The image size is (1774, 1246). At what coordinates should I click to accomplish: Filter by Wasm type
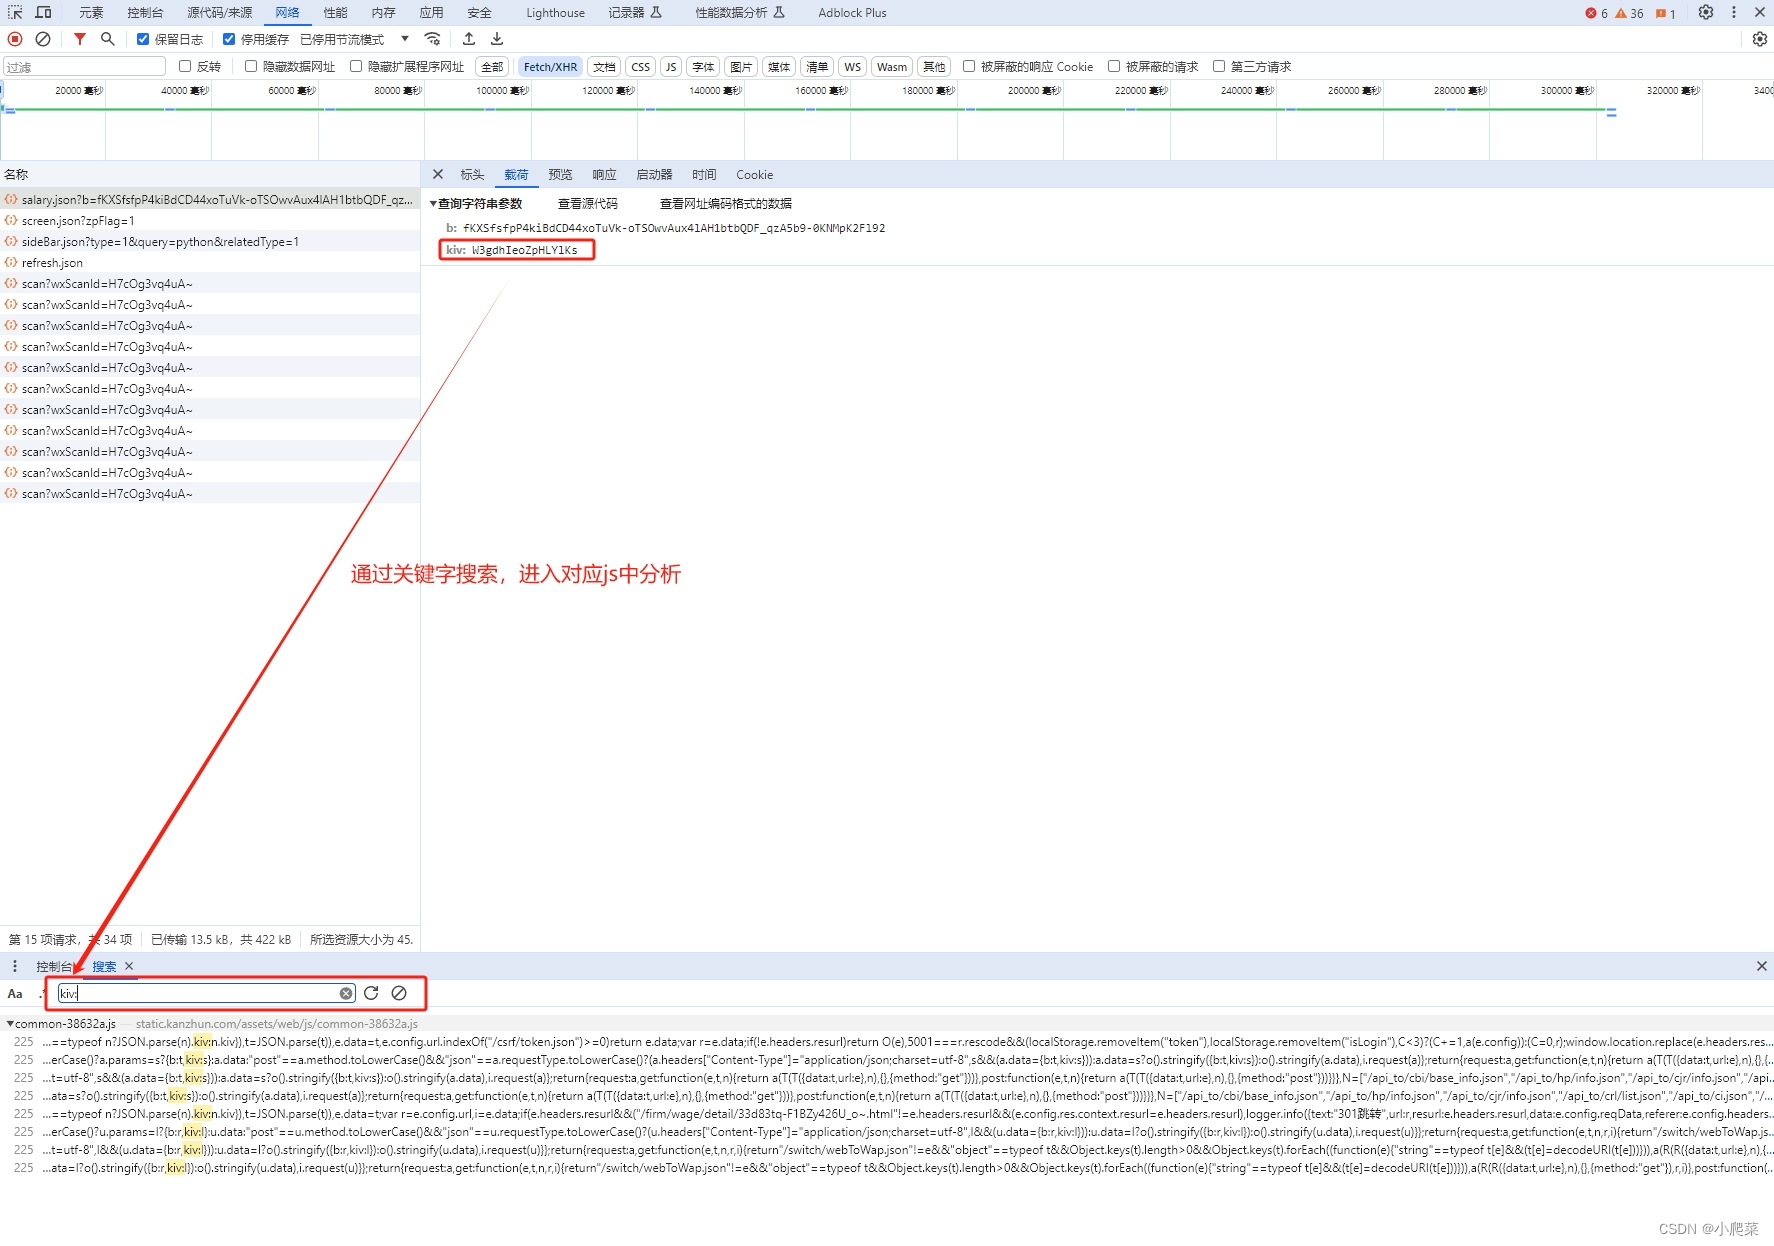(892, 66)
